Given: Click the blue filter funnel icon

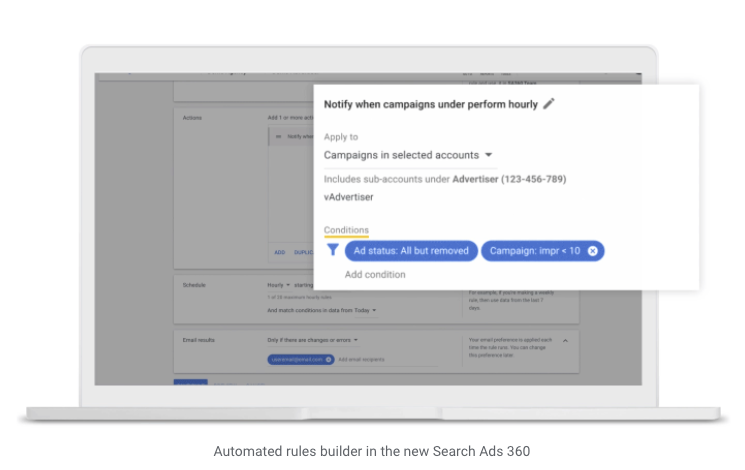Looking at the screenshot, I should pyautogui.click(x=333, y=251).
